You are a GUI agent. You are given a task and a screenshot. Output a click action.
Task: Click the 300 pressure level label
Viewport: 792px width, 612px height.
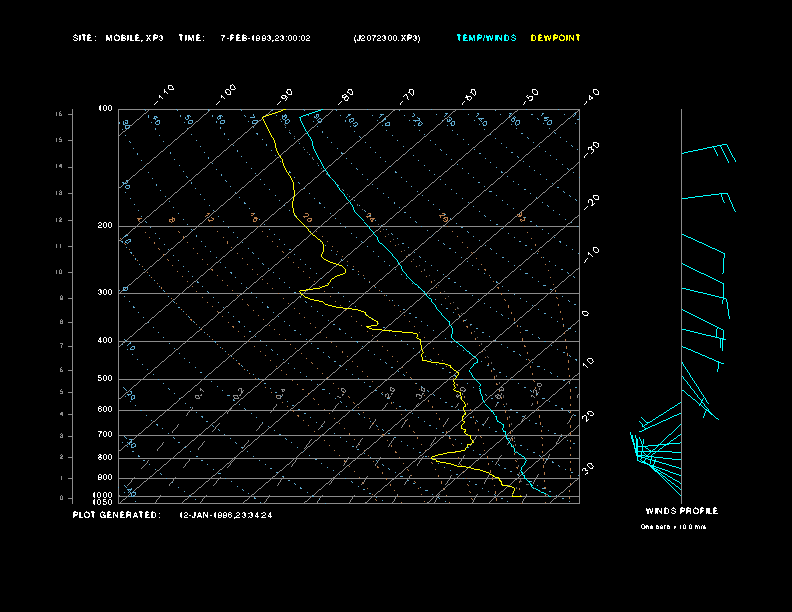click(105, 292)
